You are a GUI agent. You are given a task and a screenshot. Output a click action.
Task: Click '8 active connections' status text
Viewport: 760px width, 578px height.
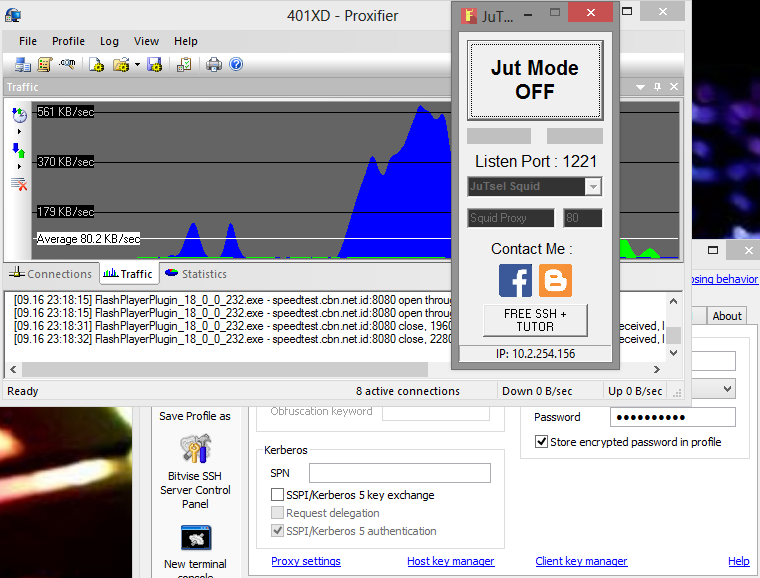408,391
